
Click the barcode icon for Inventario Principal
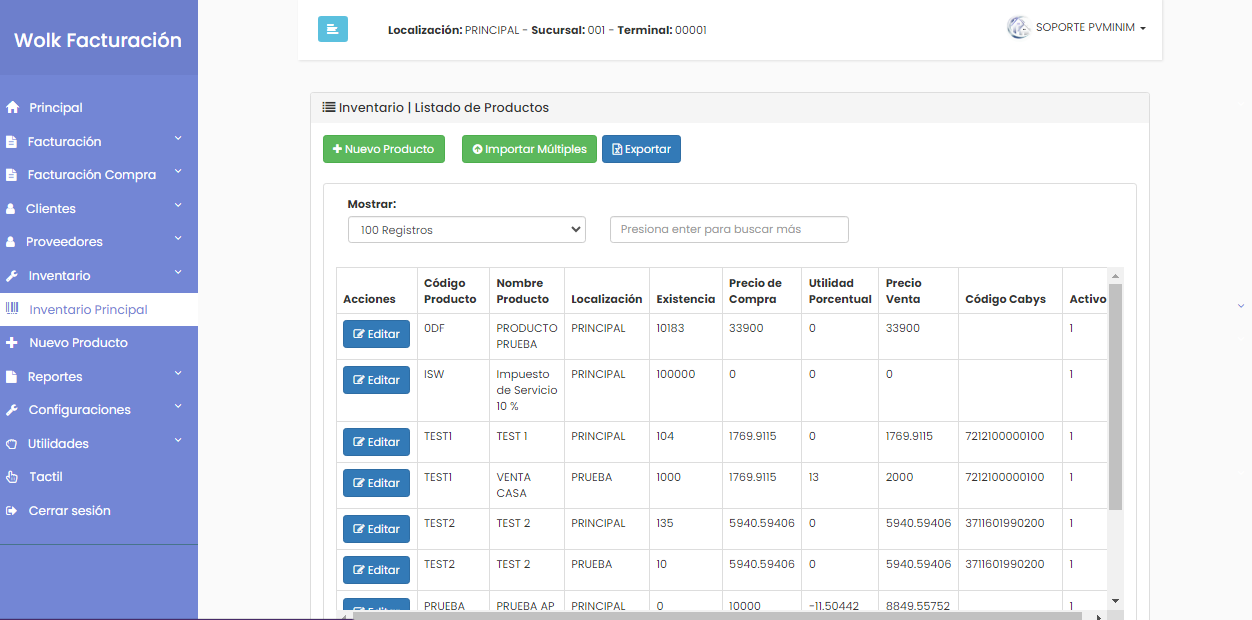coord(13,309)
